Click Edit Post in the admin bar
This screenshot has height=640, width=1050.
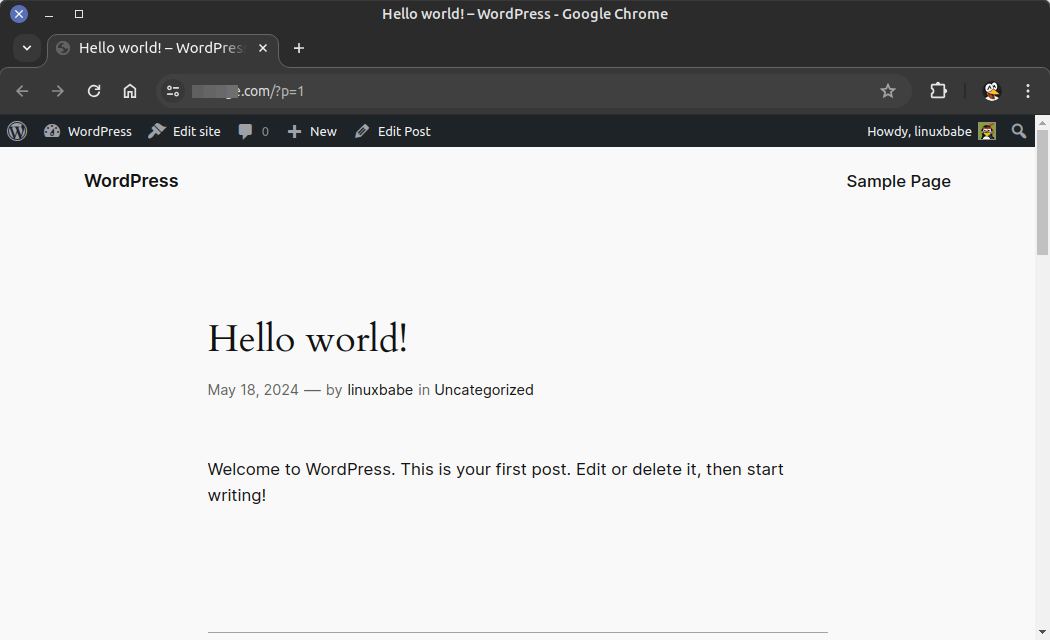[x=393, y=131]
